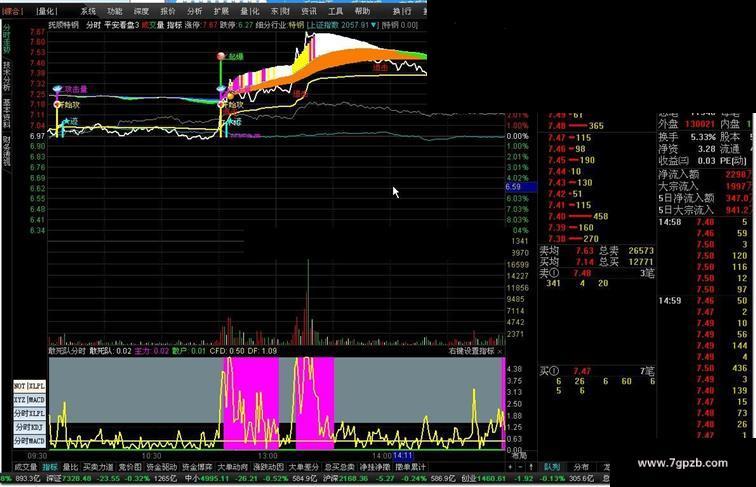Click the 分时 label in chart header

point(93,25)
